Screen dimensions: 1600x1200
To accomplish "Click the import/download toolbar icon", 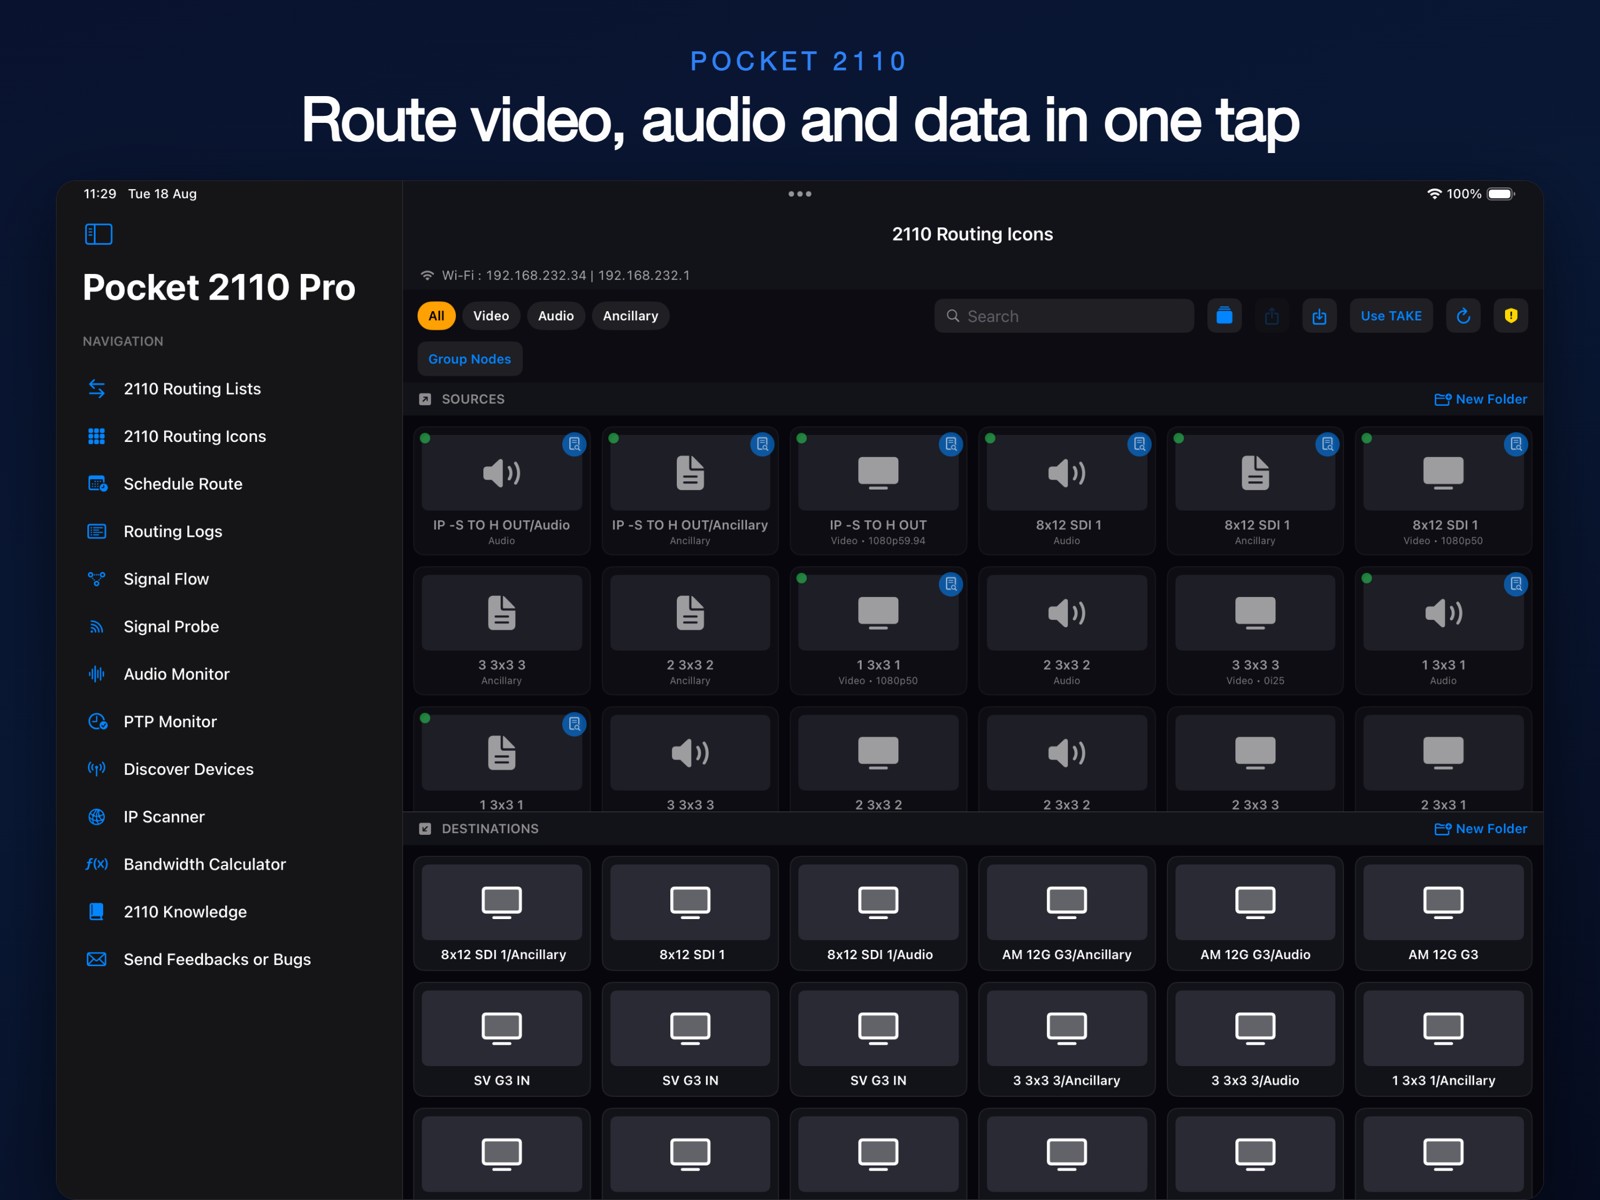I will click(1320, 316).
